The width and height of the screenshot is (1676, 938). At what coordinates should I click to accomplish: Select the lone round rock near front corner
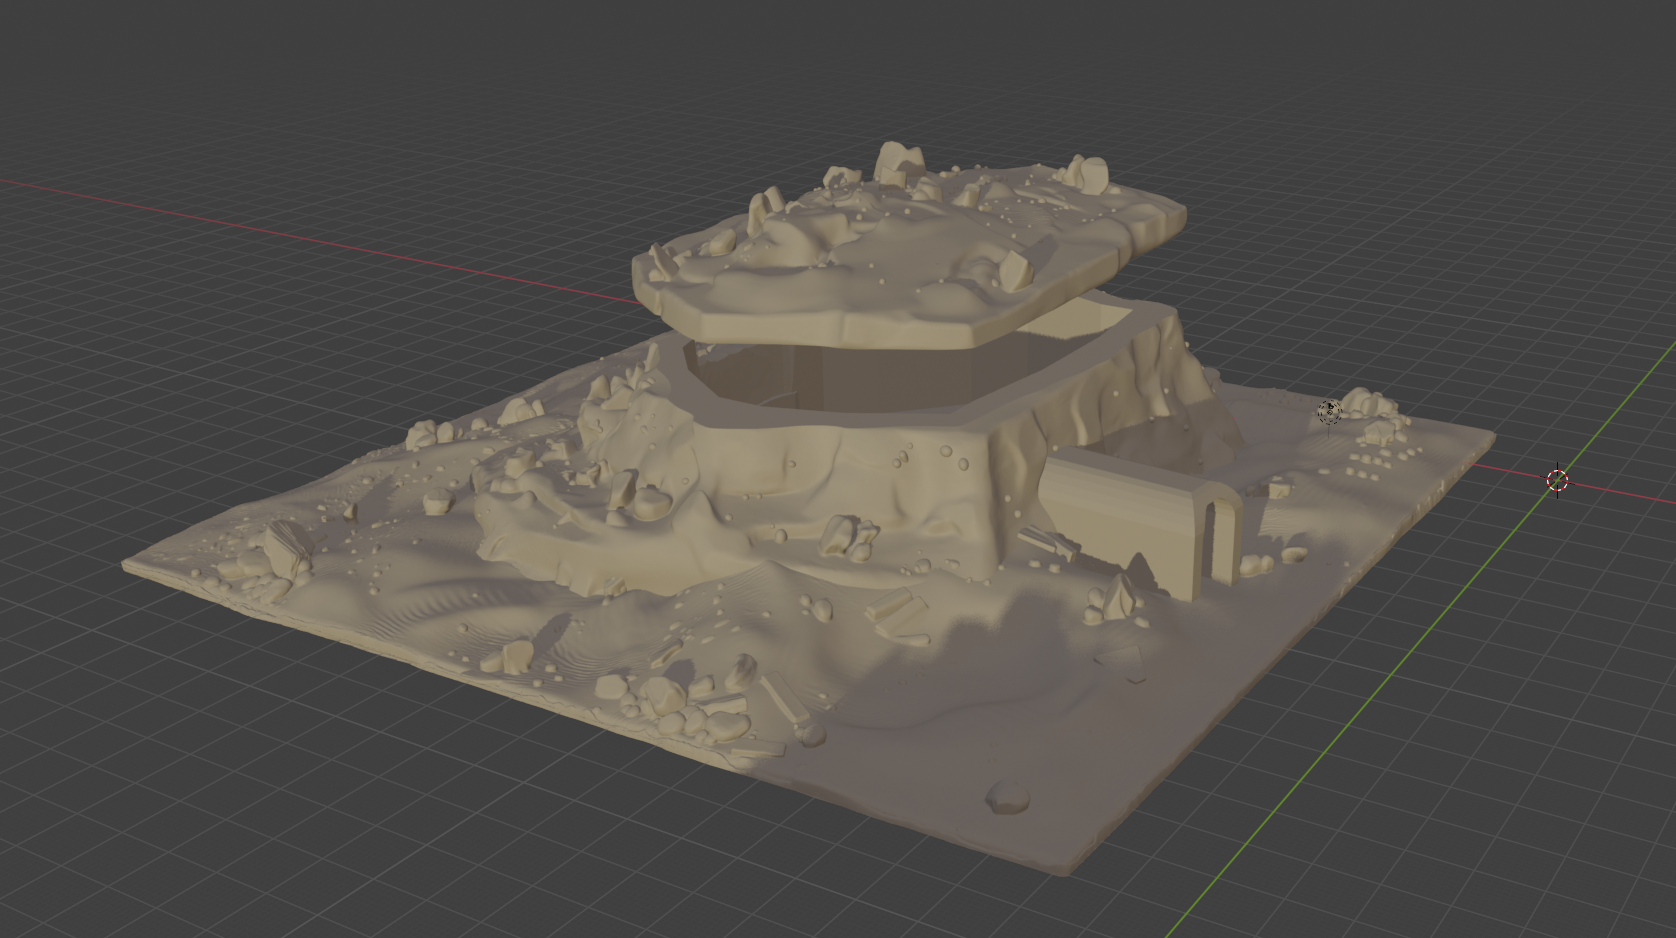point(1007,797)
